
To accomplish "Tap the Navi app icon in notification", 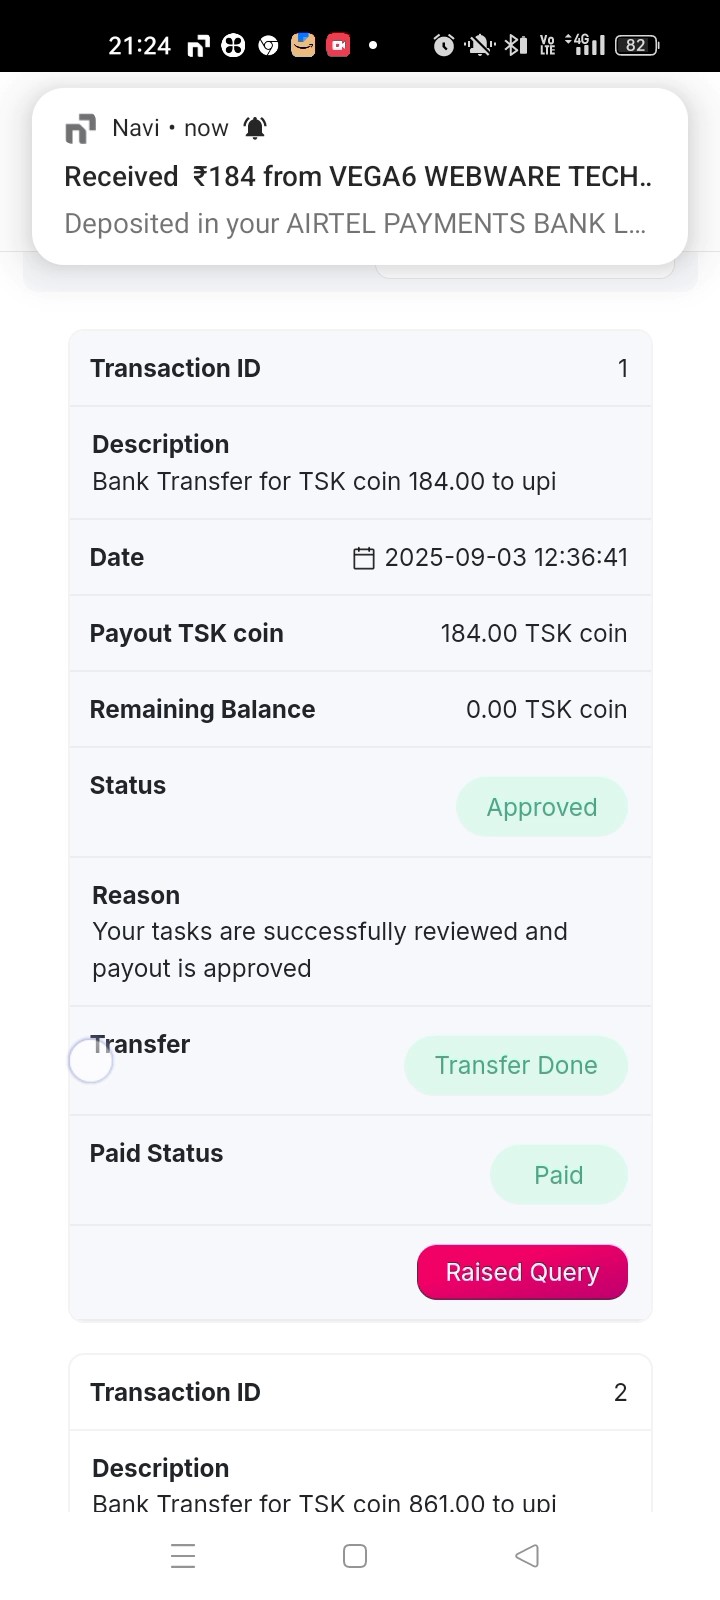I will pos(80,129).
